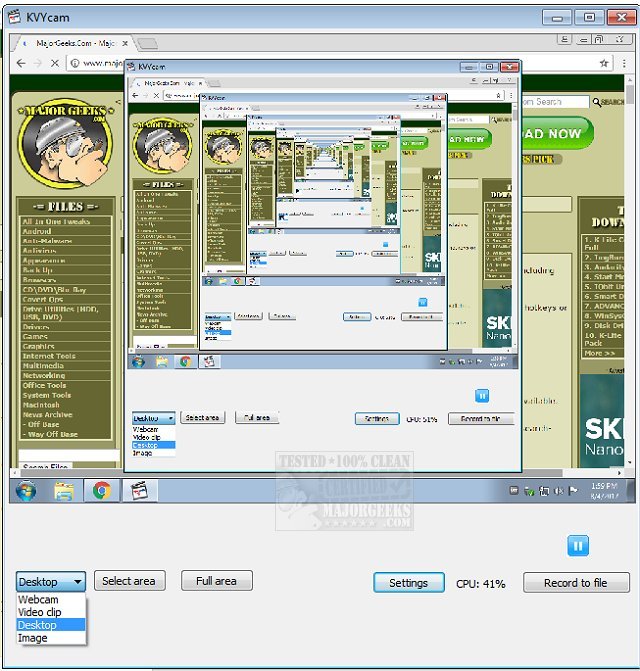Open the Covert Ops category link
Image resolution: width=640 pixels, height=671 pixels.
click(x=42, y=299)
